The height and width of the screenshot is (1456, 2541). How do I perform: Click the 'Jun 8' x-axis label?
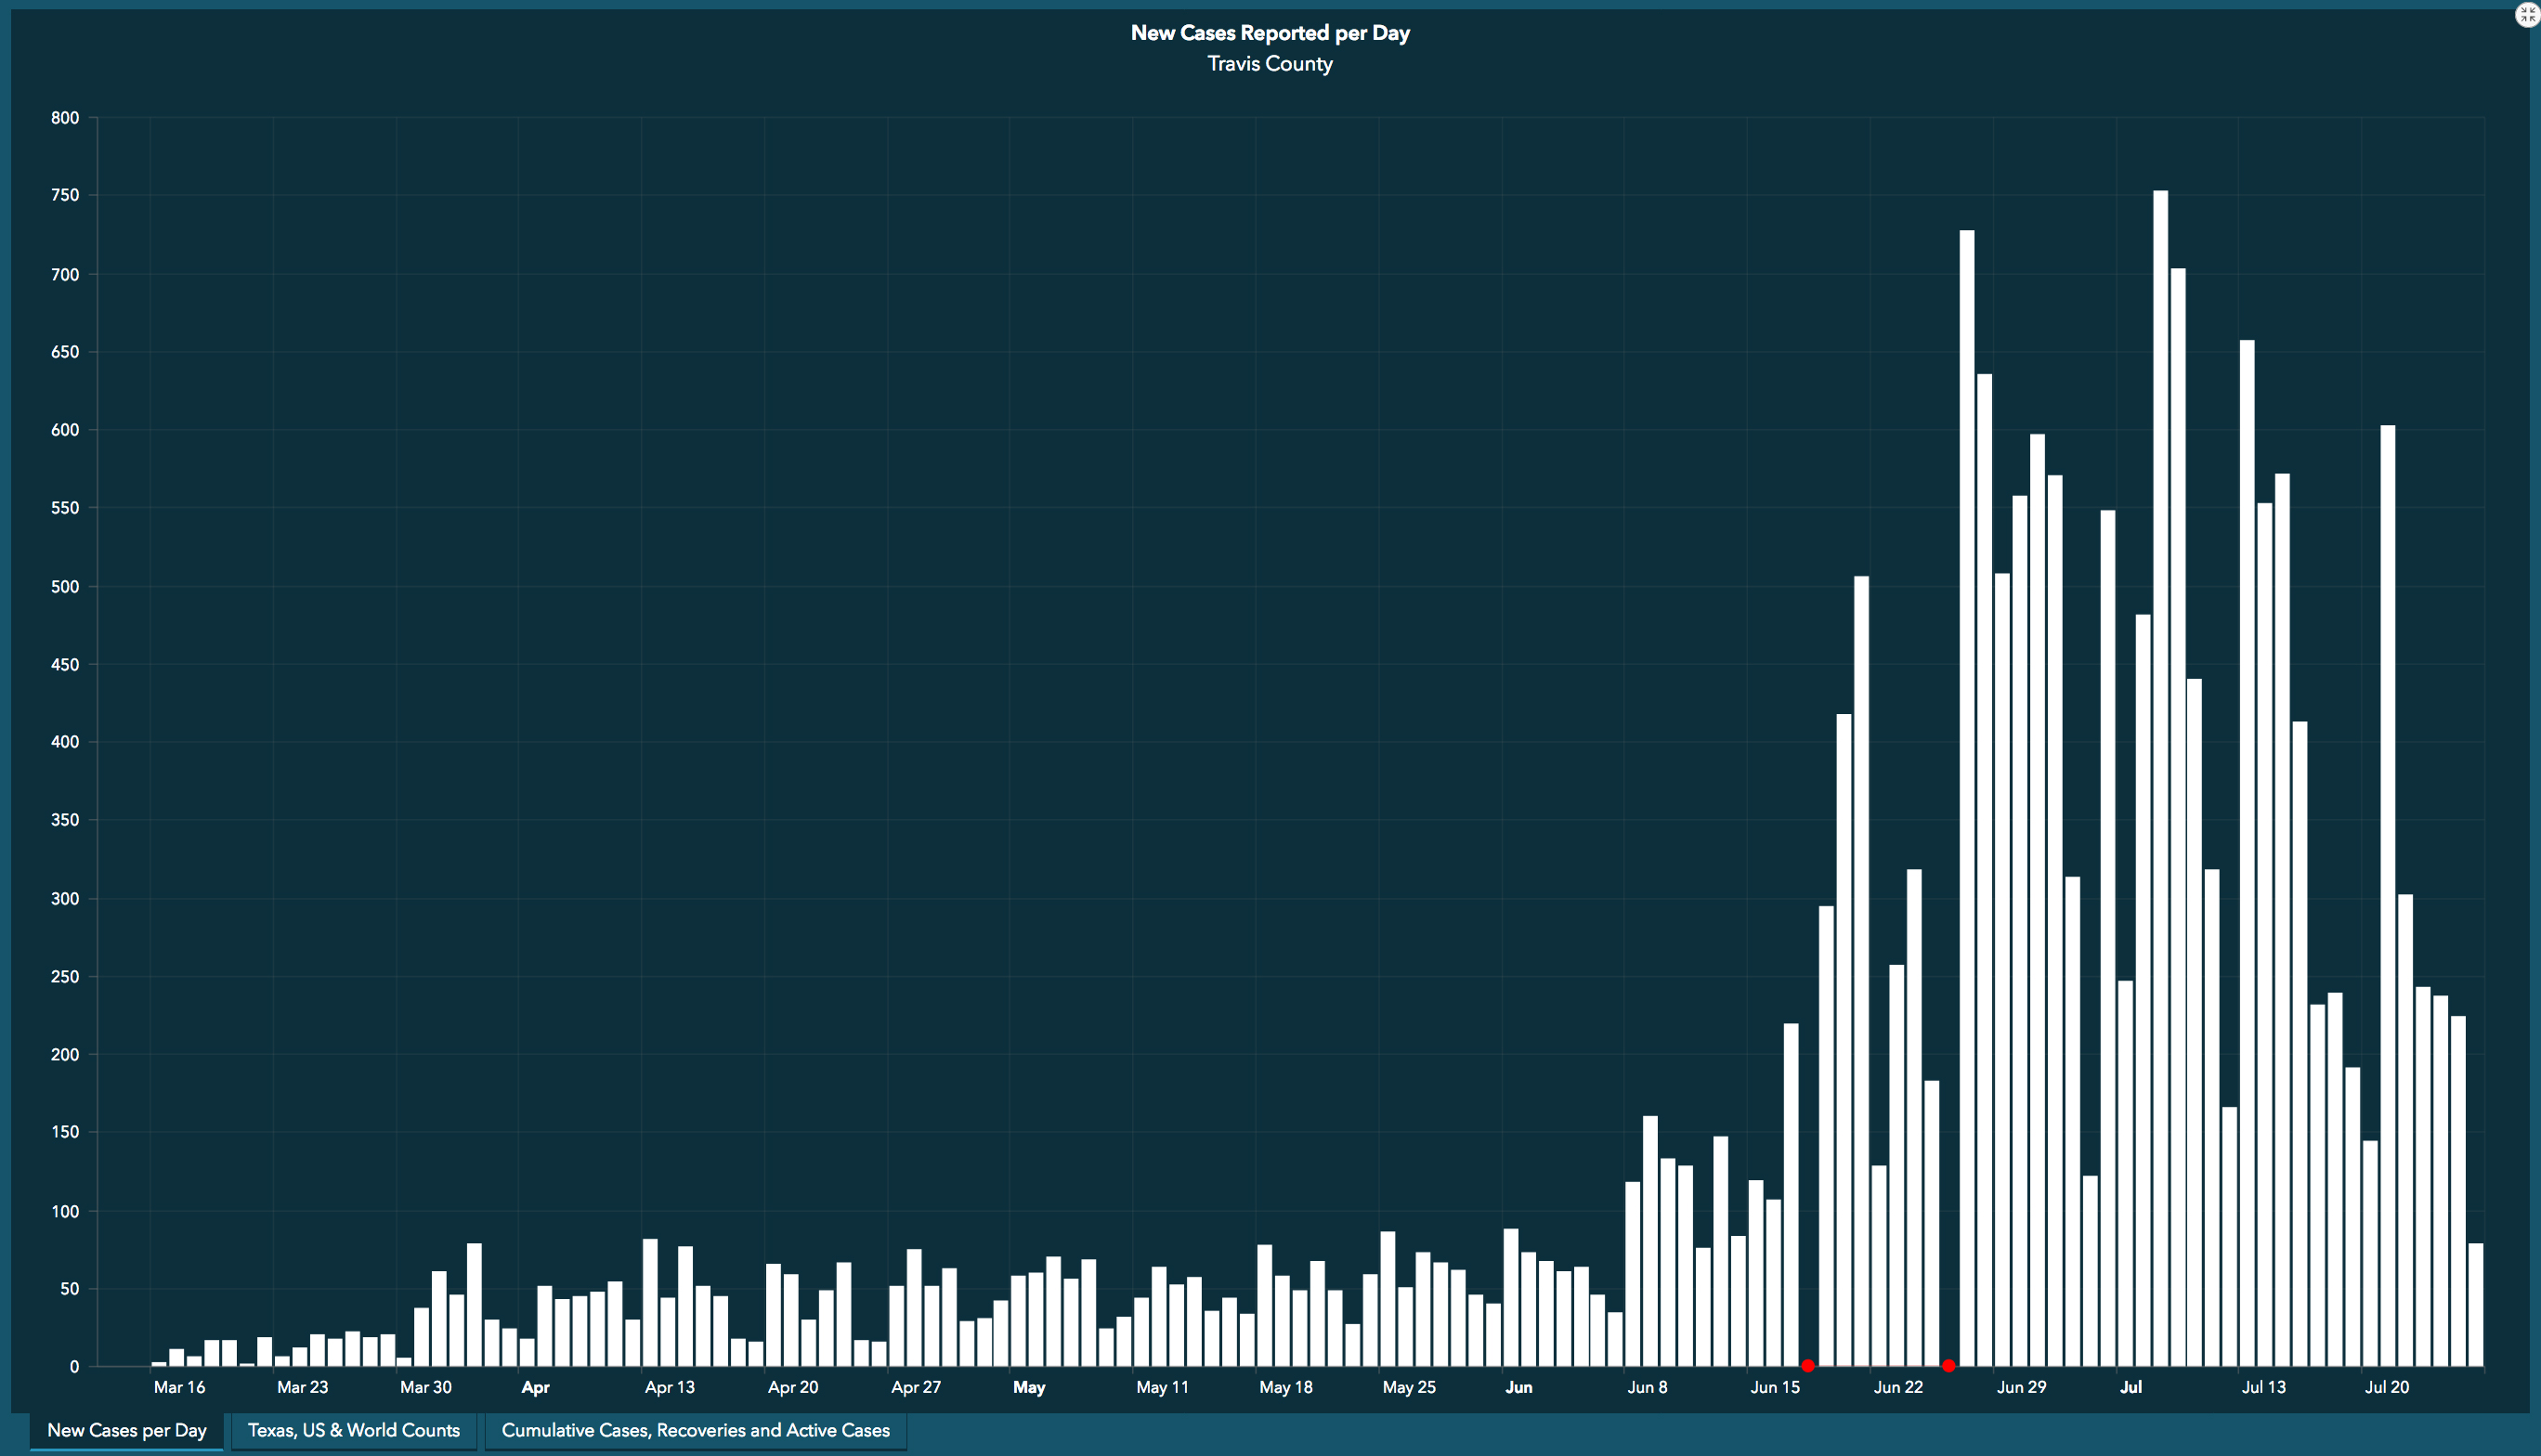(1647, 1387)
